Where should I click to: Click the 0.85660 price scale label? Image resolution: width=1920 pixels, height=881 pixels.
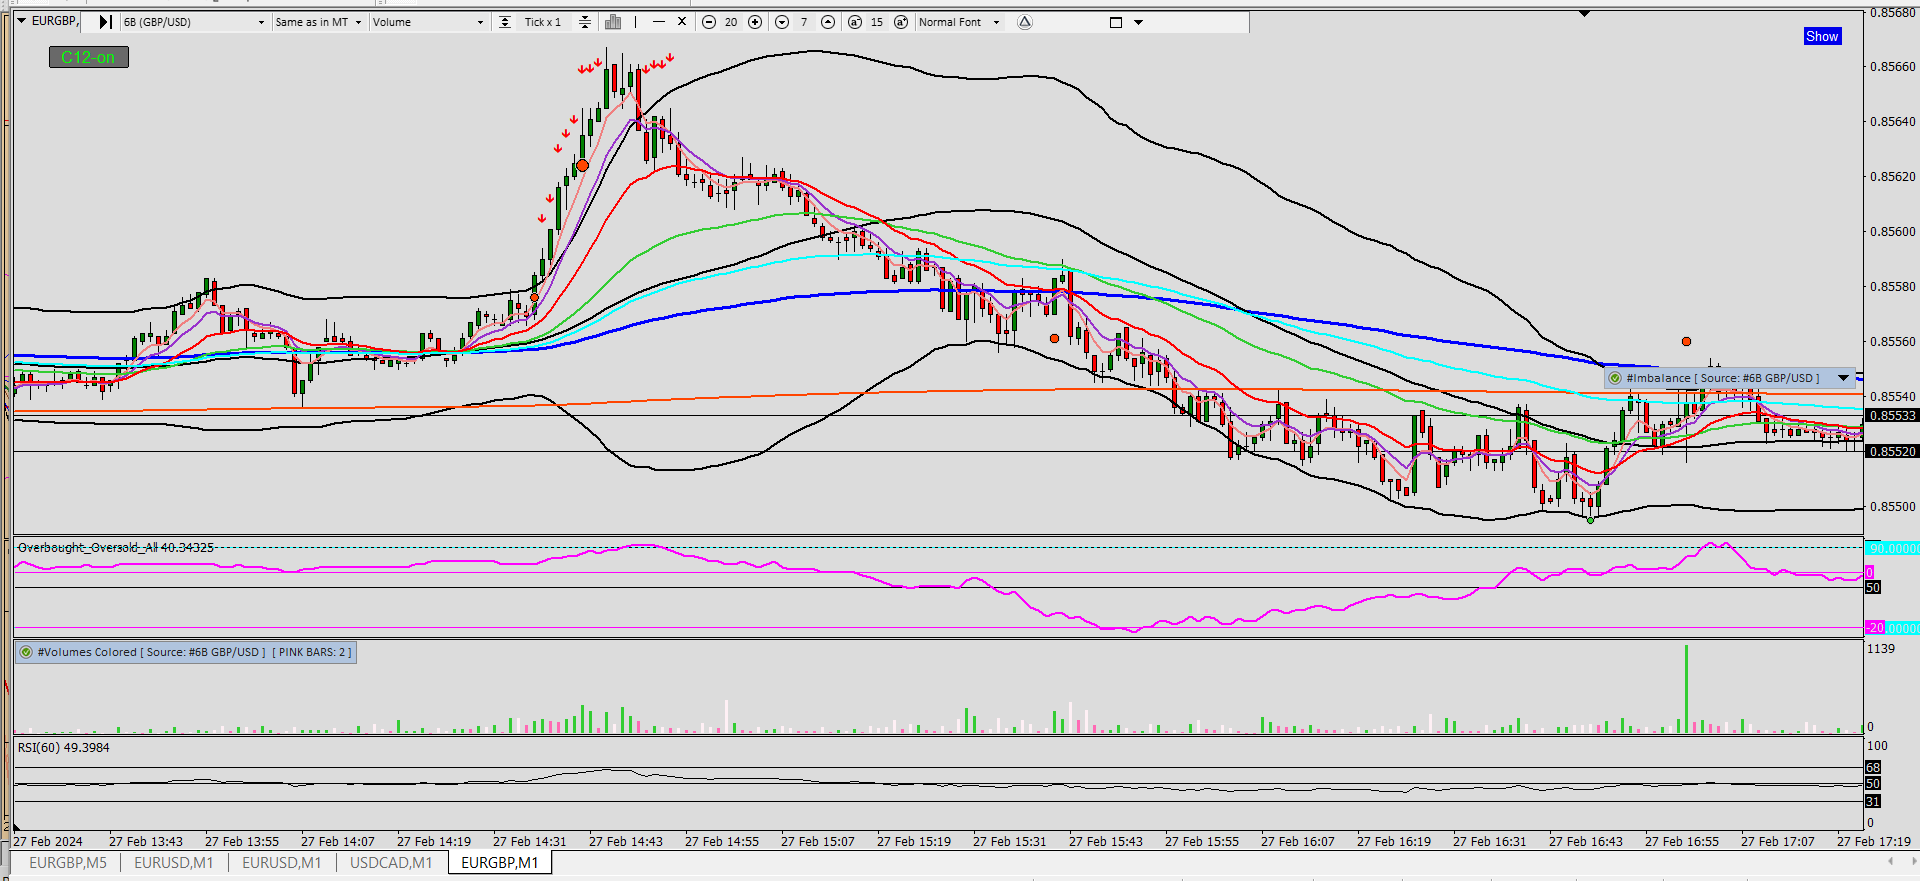coord(1892,66)
